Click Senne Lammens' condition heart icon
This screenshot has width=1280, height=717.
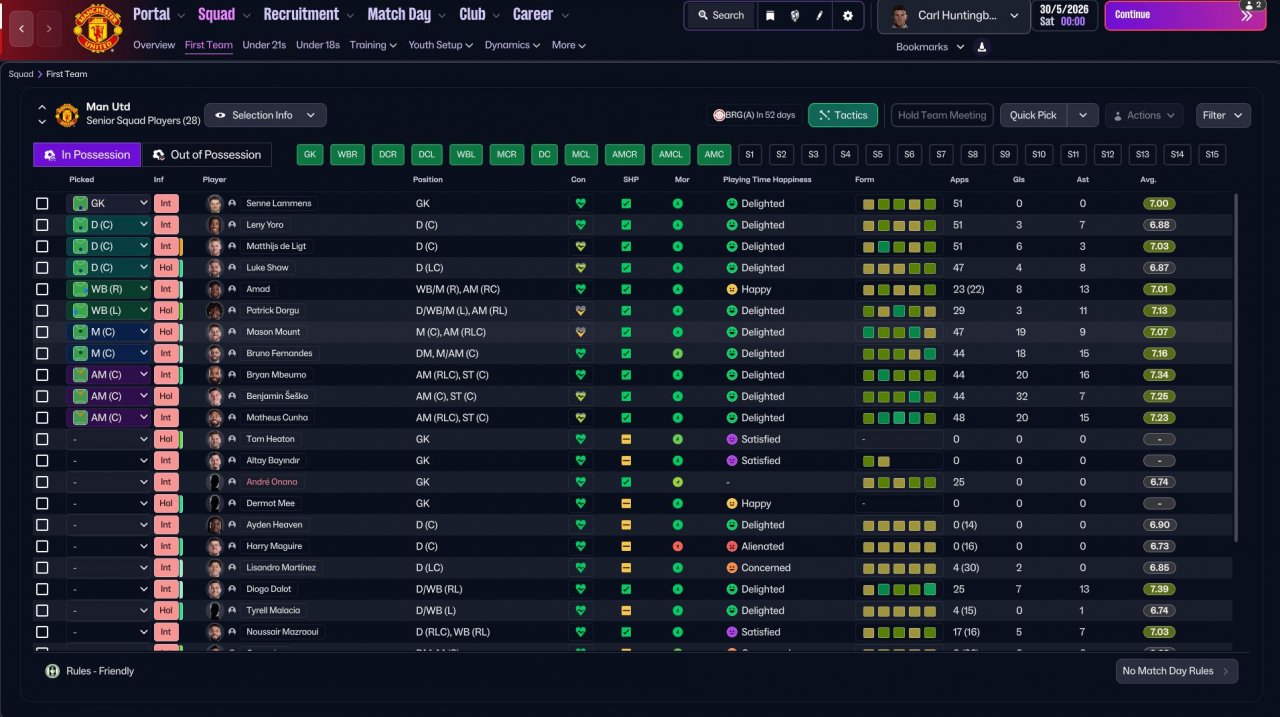(579, 203)
